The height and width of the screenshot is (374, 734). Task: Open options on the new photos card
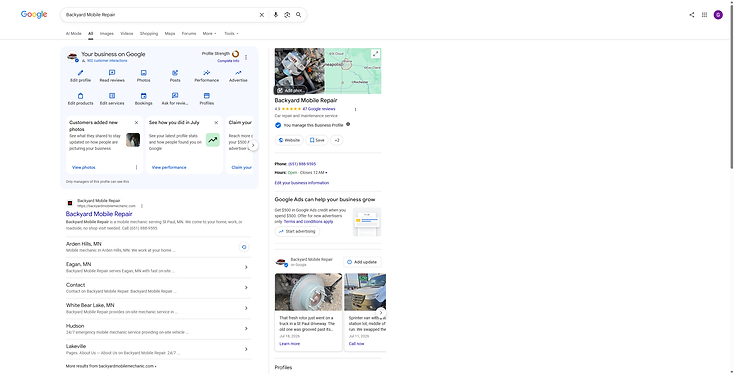click(x=137, y=168)
